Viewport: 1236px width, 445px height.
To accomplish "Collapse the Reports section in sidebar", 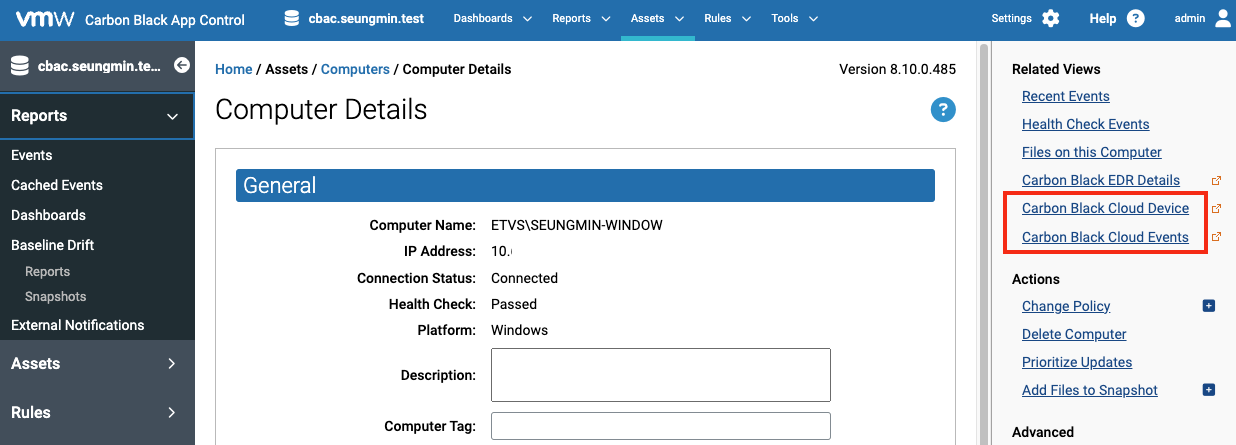I will [97, 116].
